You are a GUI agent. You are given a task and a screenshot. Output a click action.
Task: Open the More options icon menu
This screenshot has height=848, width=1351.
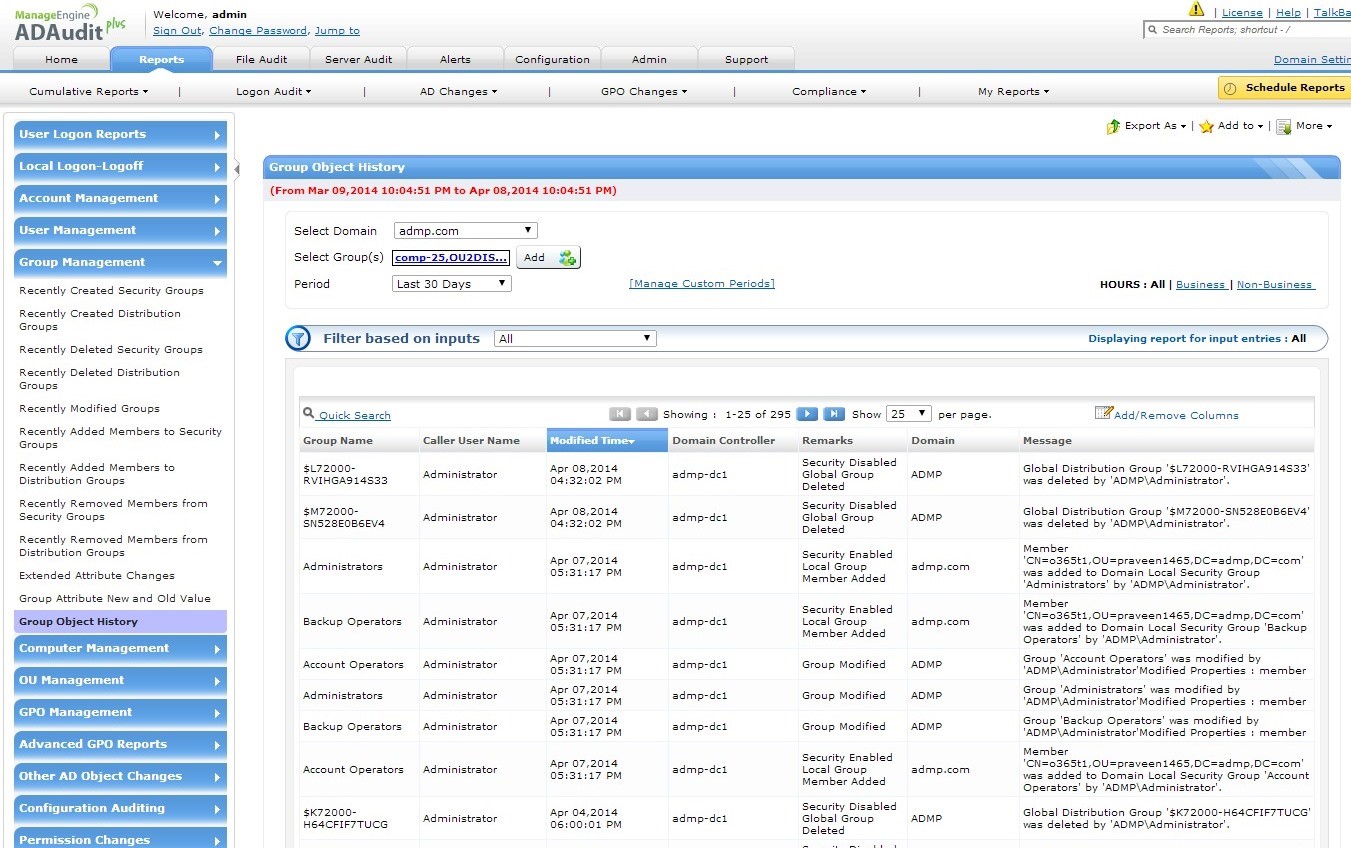point(1284,127)
